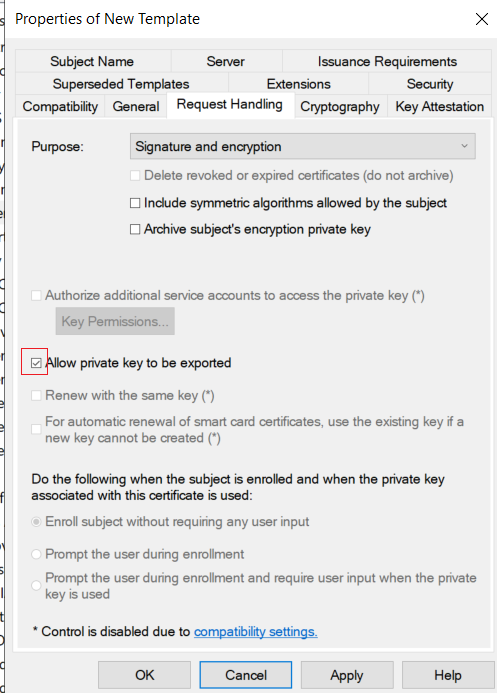
Task: Click Apply to save template changes
Action: point(347,675)
